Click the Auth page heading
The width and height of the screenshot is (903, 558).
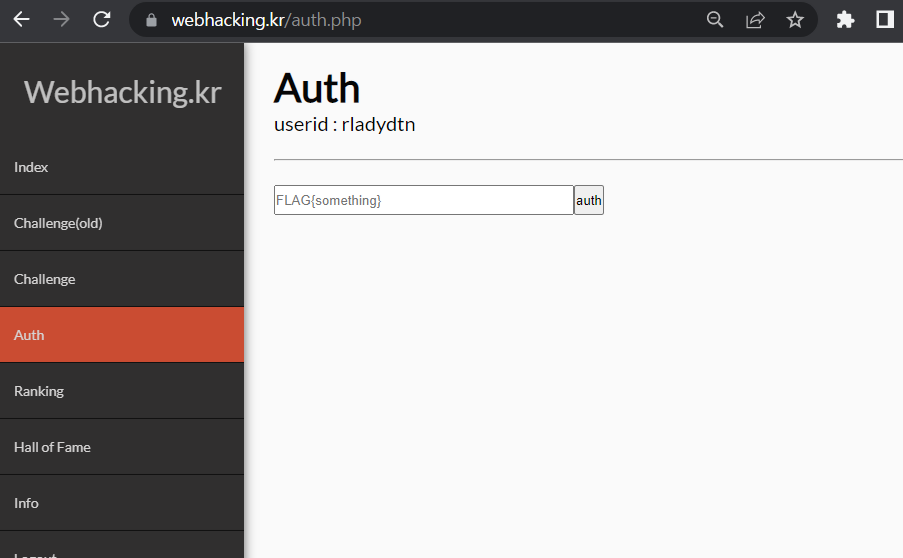(x=317, y=89)
